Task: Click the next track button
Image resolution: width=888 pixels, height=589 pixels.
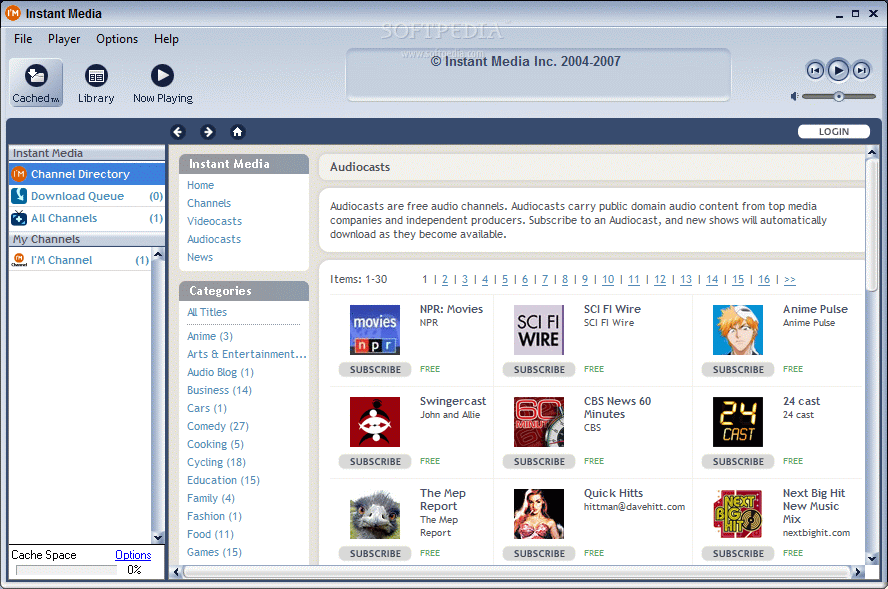Action: click(x=861, y=70)
